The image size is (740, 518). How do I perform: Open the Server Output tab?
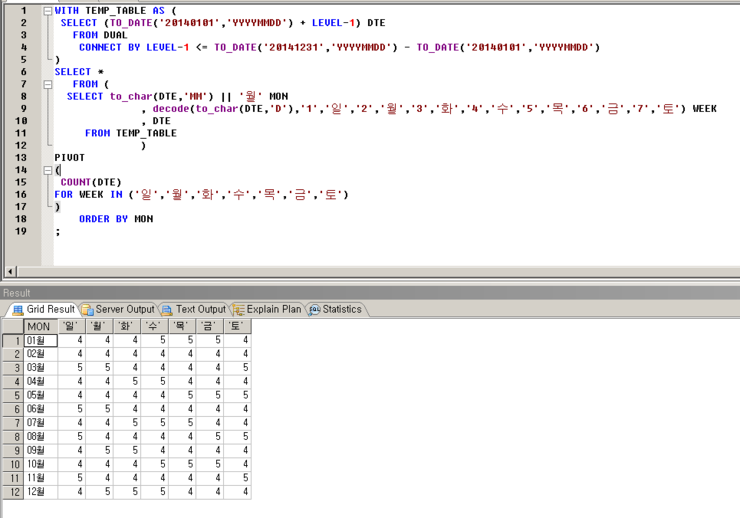coord(119,310)
